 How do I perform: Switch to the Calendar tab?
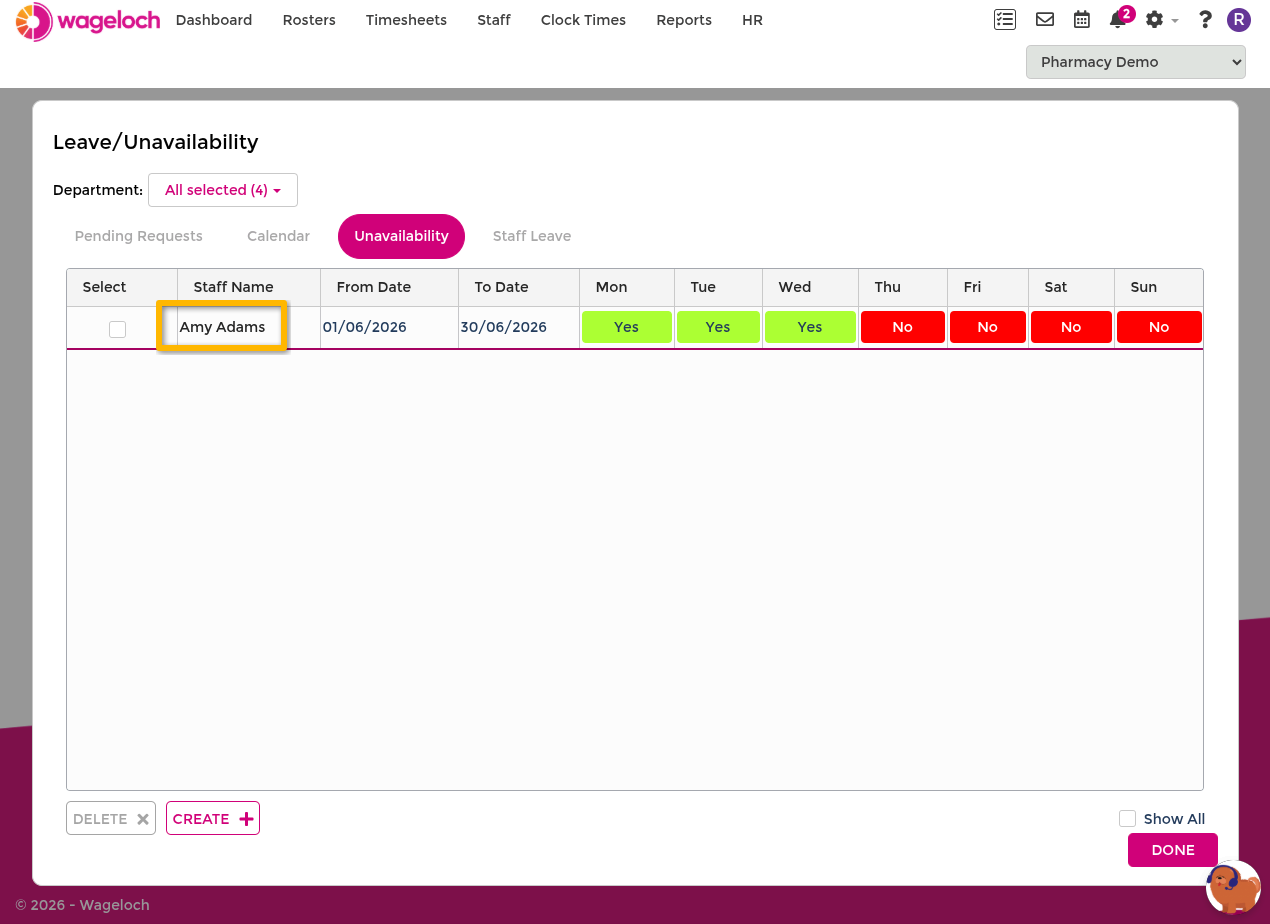click(x=279, y=236)
